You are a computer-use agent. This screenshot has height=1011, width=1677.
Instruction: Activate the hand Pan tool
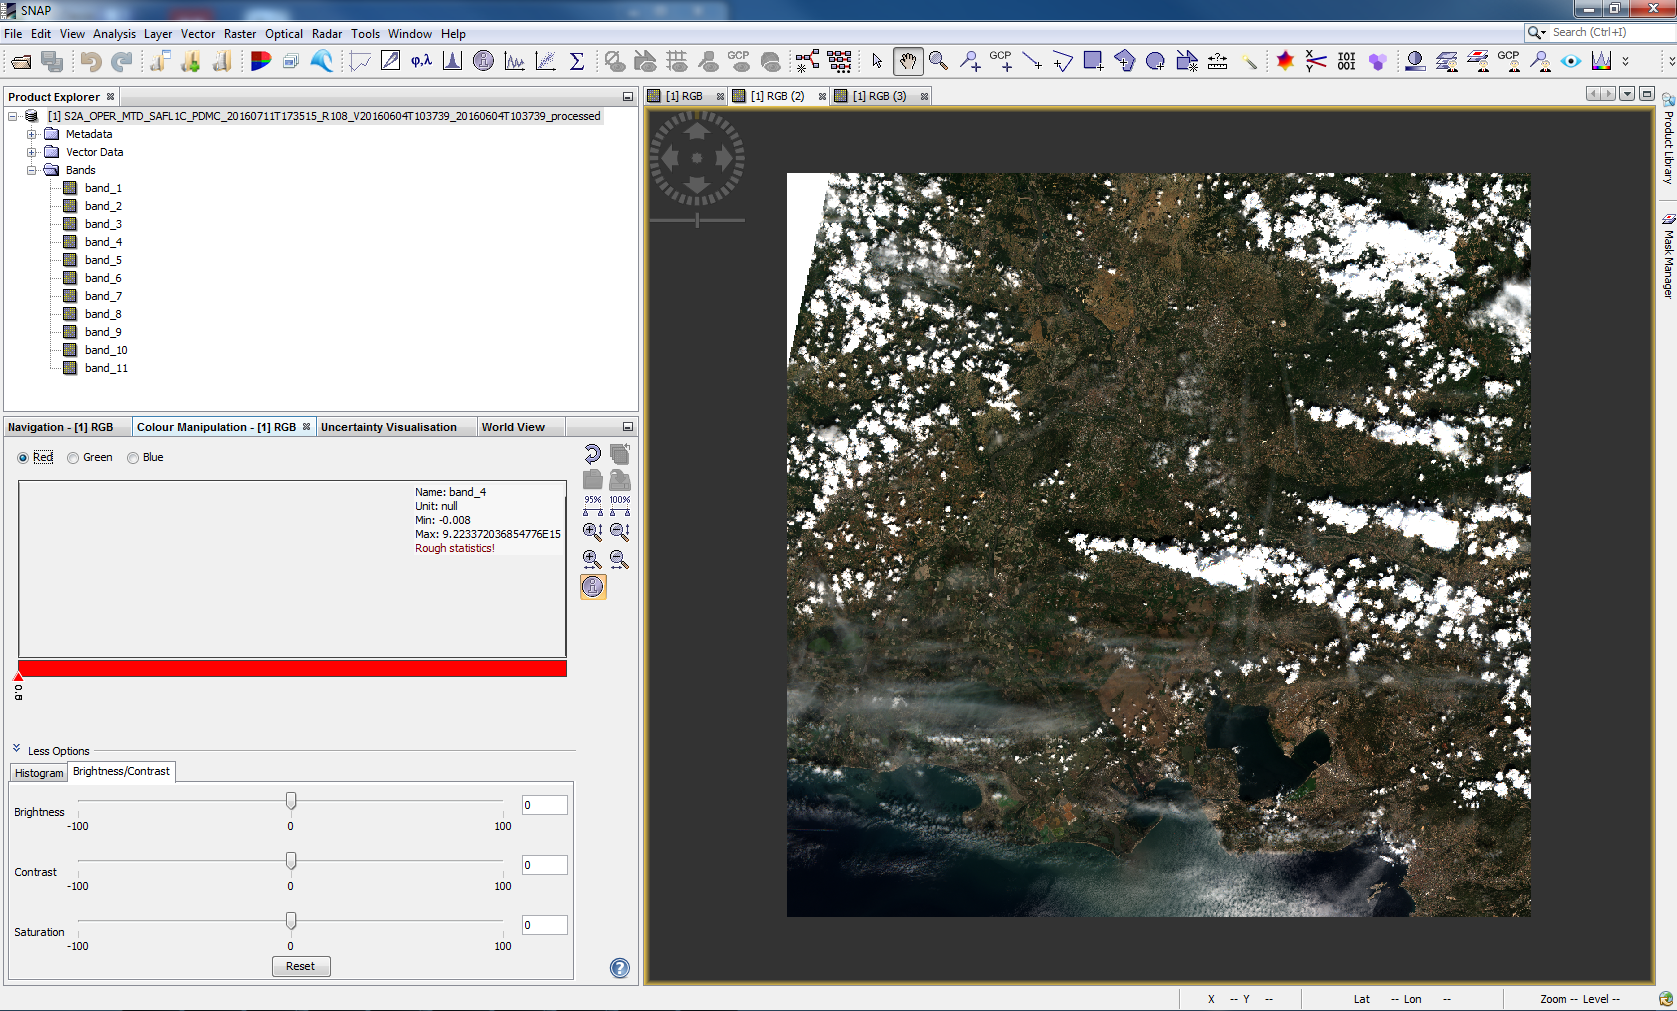pyautogui.click(x=907, y=62)
